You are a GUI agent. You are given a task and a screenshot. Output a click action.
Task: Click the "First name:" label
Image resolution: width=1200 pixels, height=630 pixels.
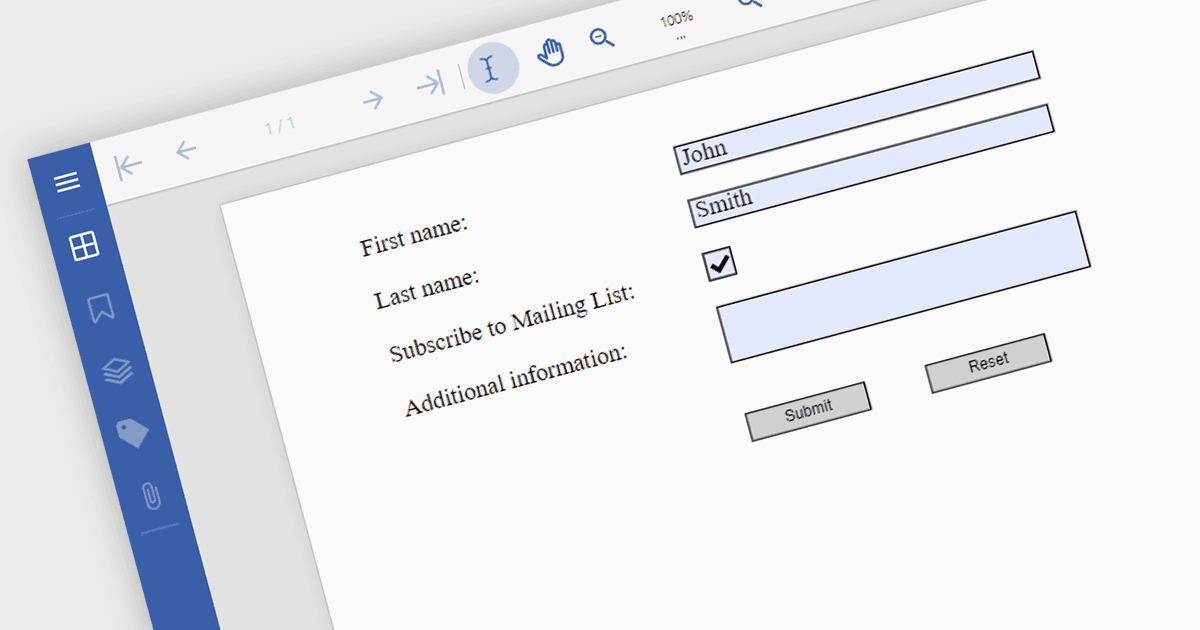pos(414,236)
